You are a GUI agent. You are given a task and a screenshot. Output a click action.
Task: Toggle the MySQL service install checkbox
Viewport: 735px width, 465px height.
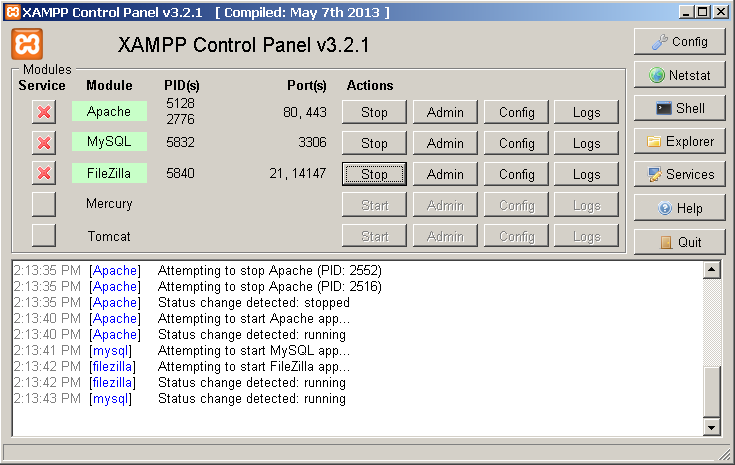(44, 143)
